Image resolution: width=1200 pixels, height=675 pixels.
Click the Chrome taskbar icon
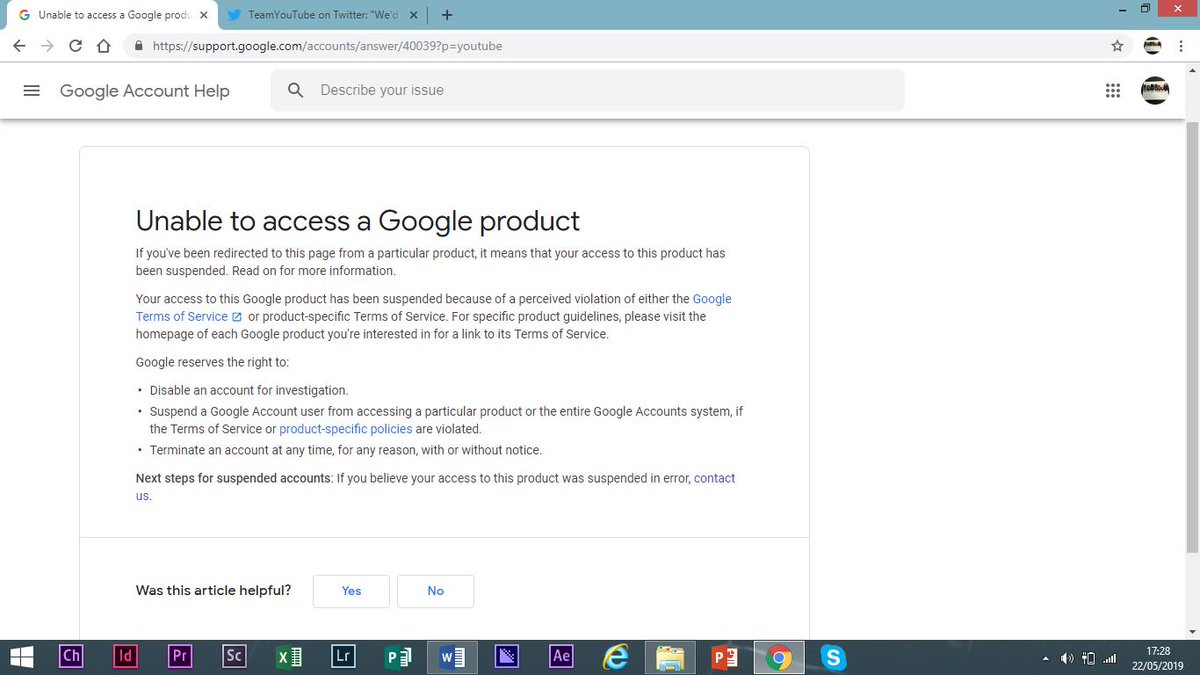tap(779, 657)
